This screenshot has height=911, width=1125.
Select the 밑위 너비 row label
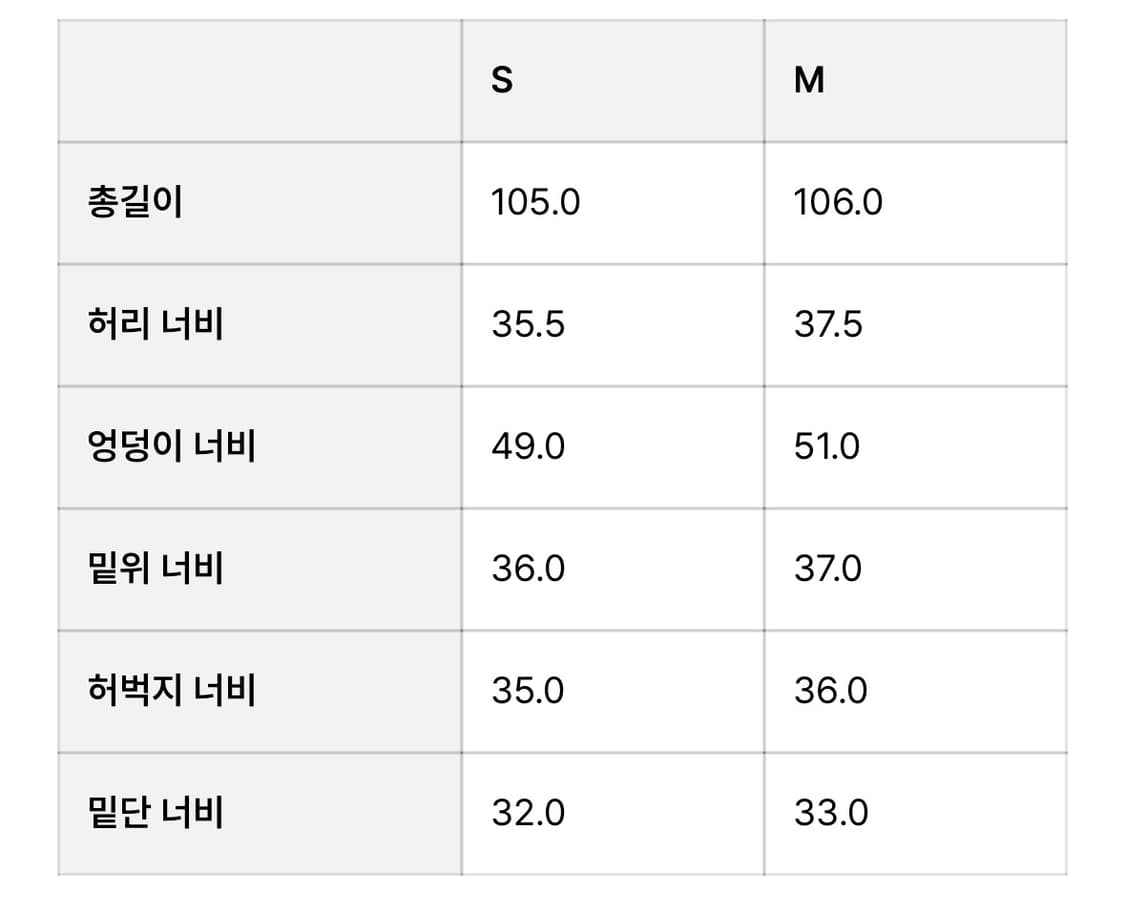point(155,569)
